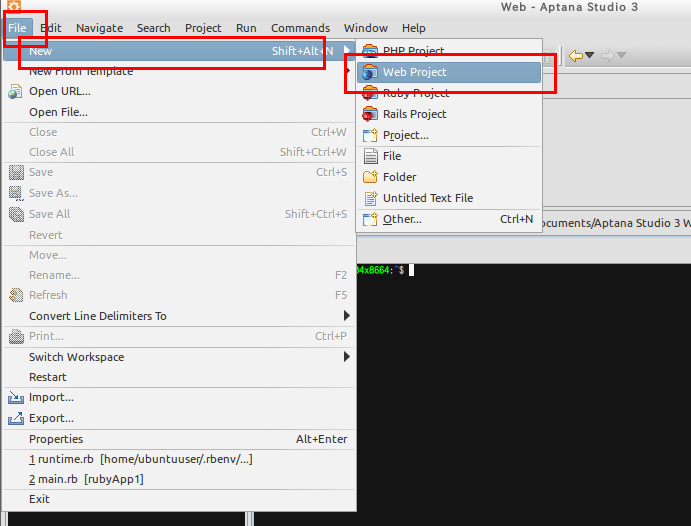Click the Back navigation arrow icon
This screenshot has height=526, width=691.
[x=576, y=56]
